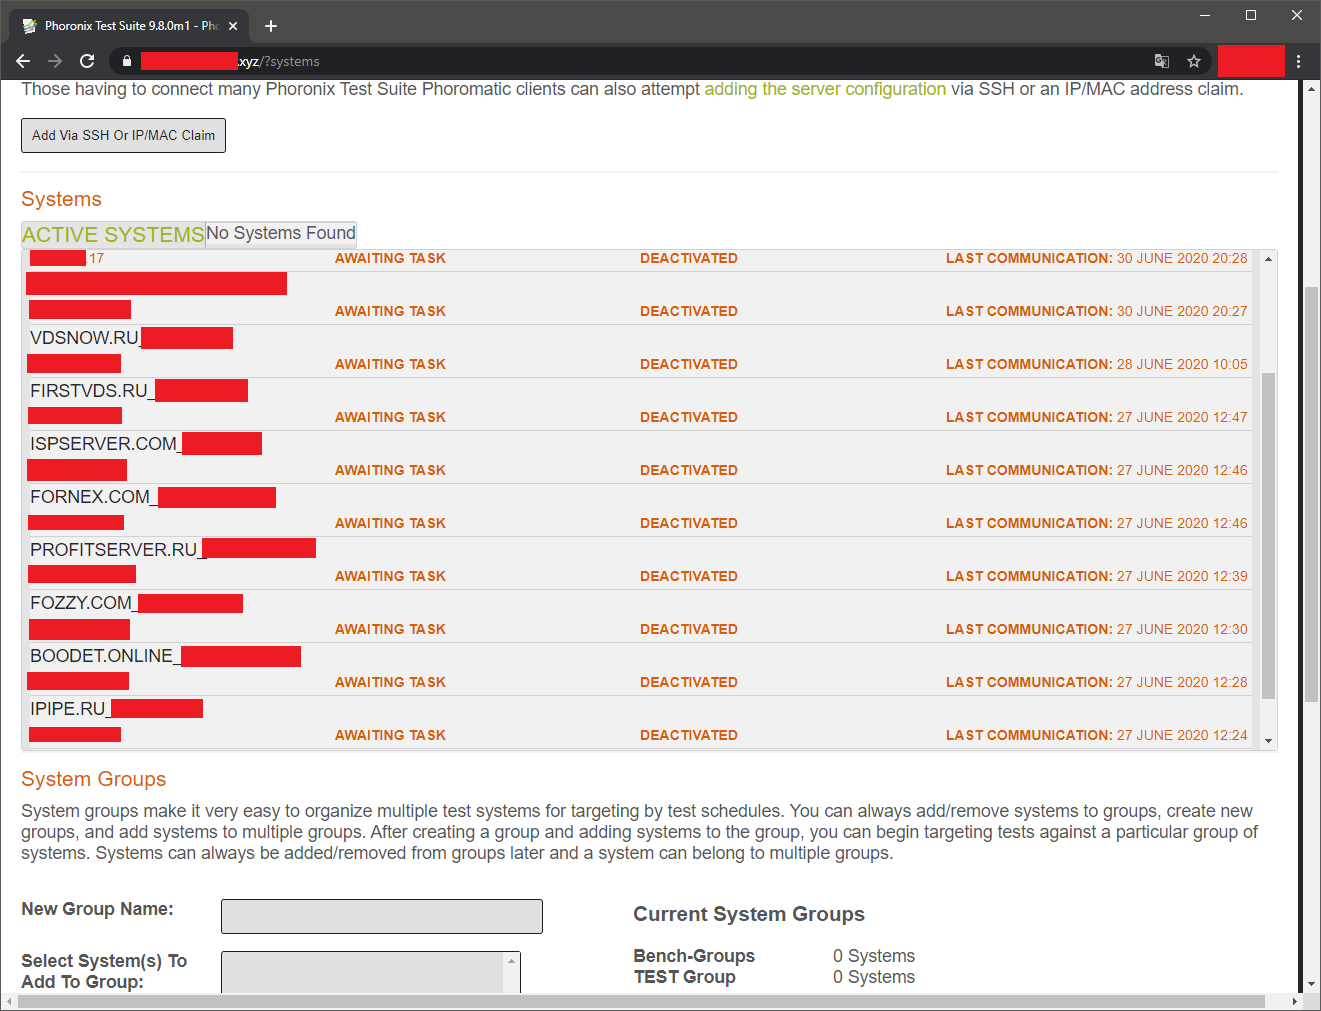Click horizontal scroll left arrow

pos(9,1001)
